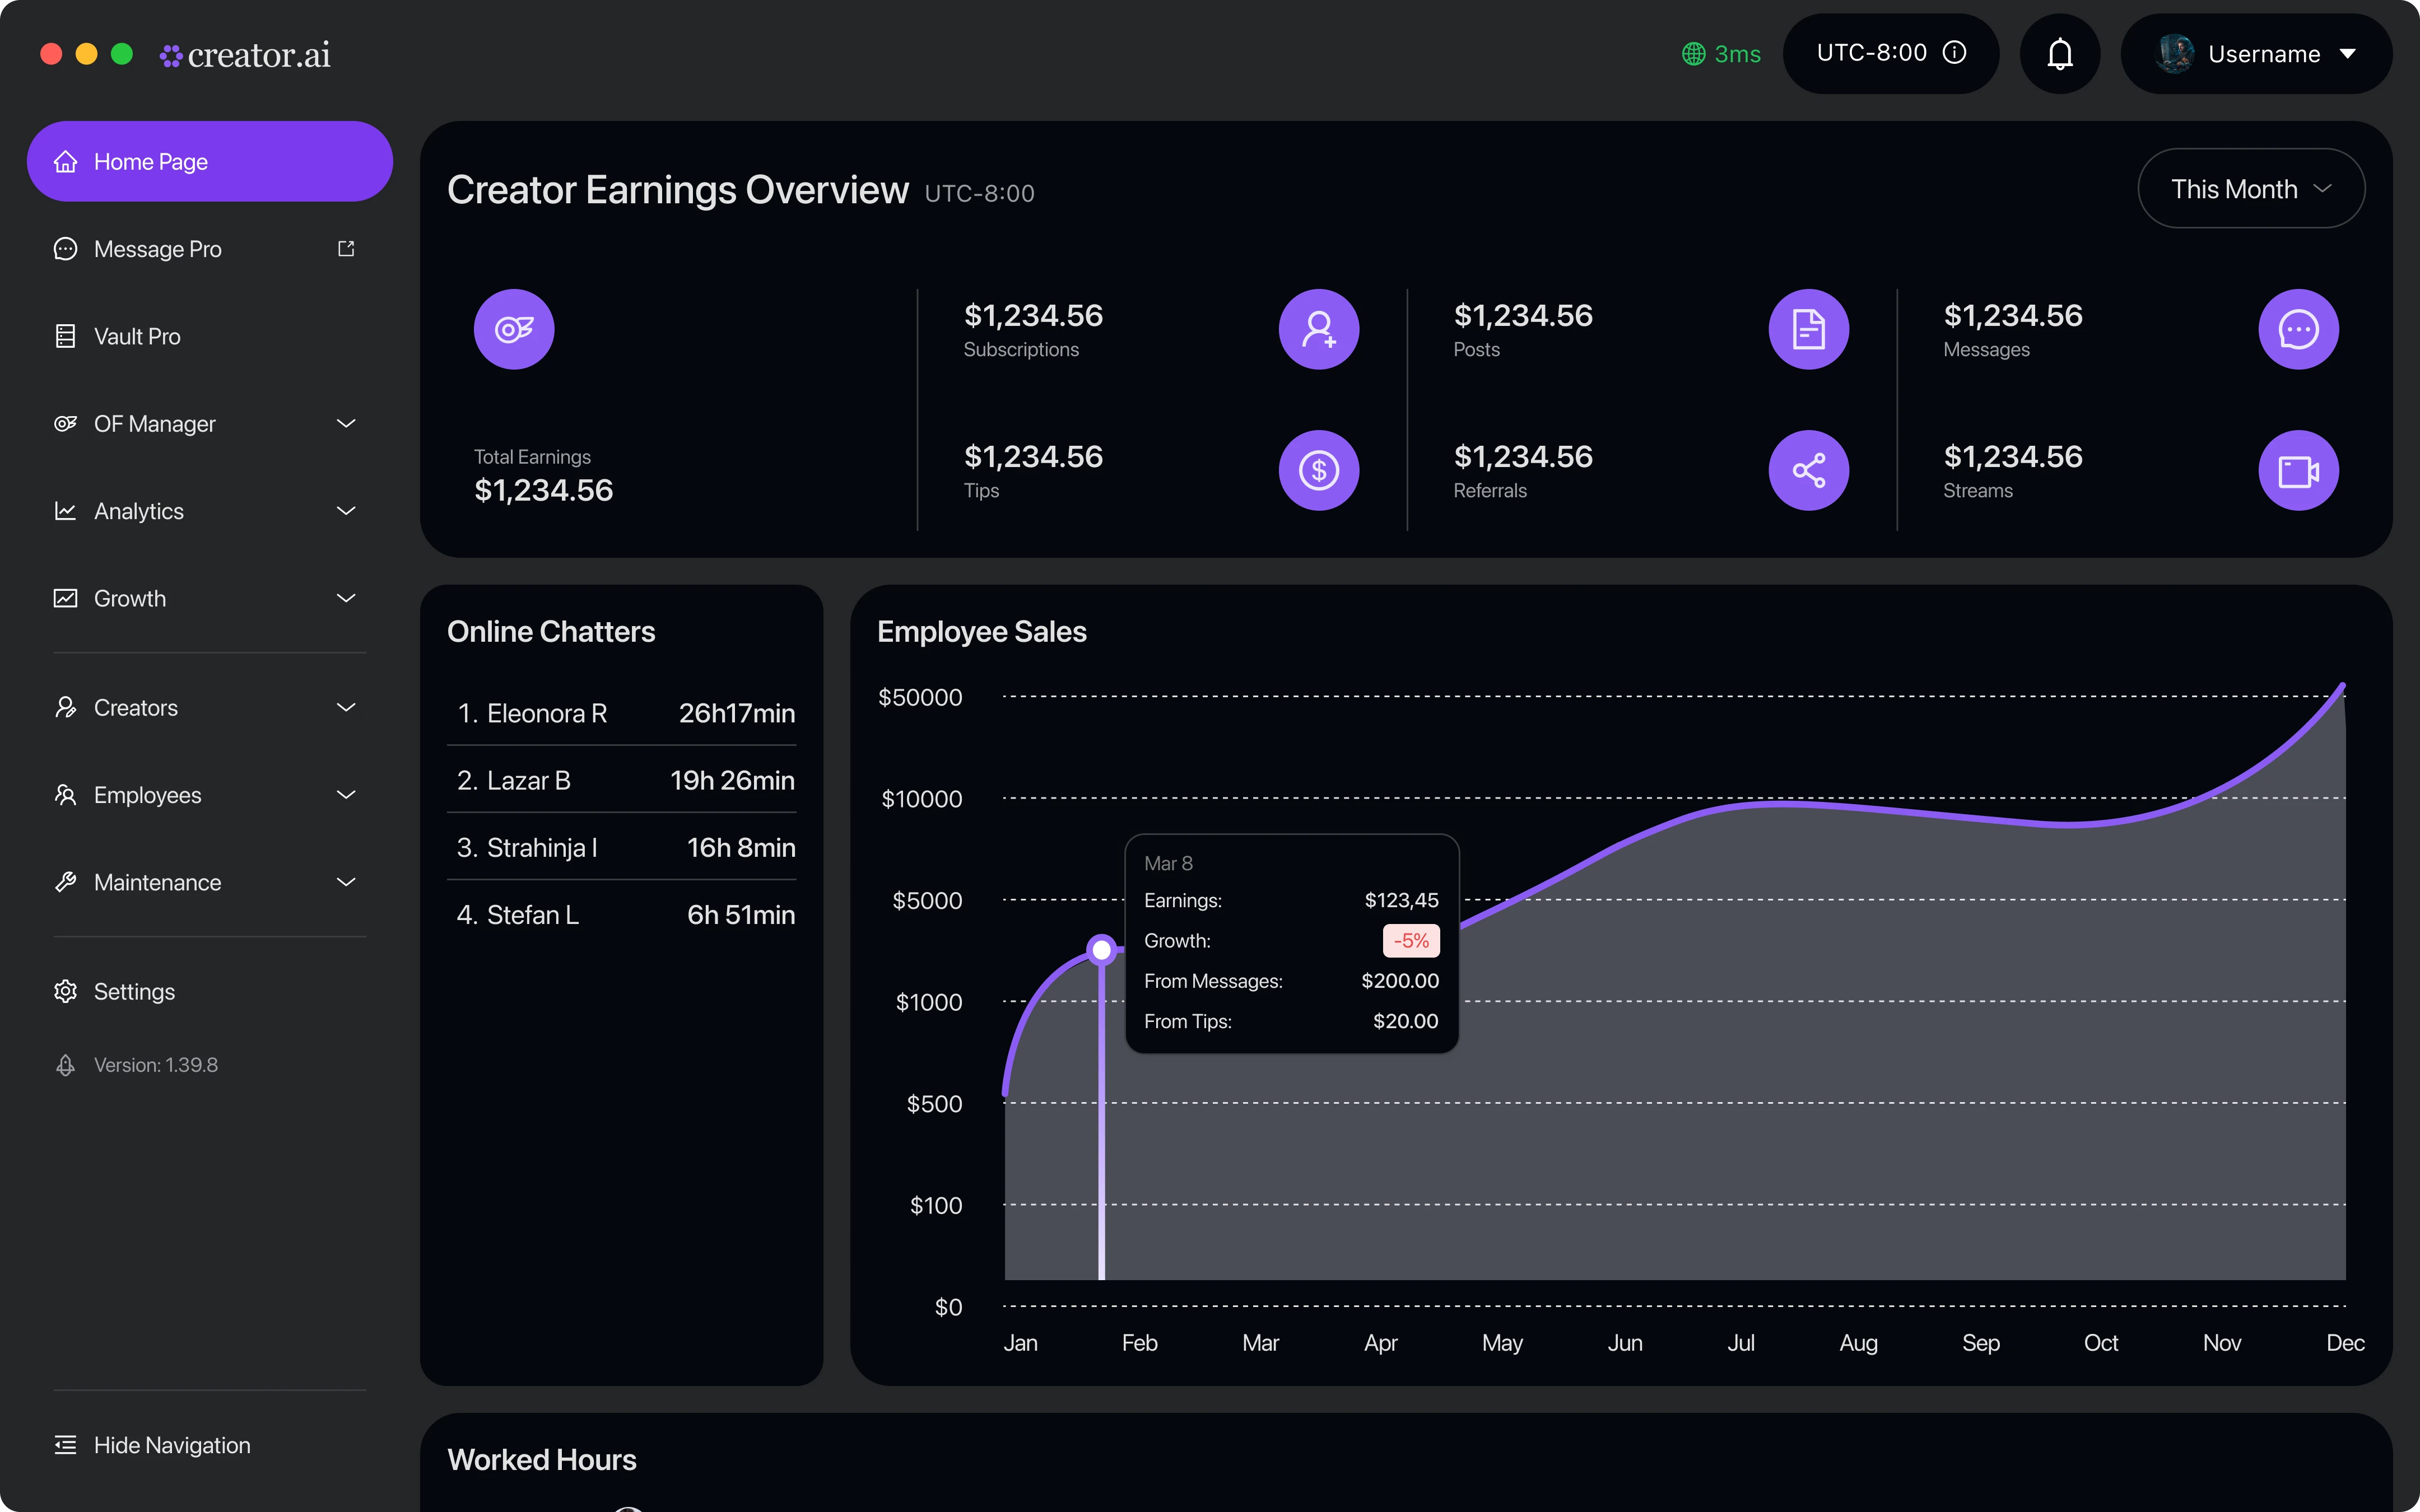The height and width of the screenshot is (1512, 2420).
Task: Click the Referrals share icon
Action: tap(1808, 470)
